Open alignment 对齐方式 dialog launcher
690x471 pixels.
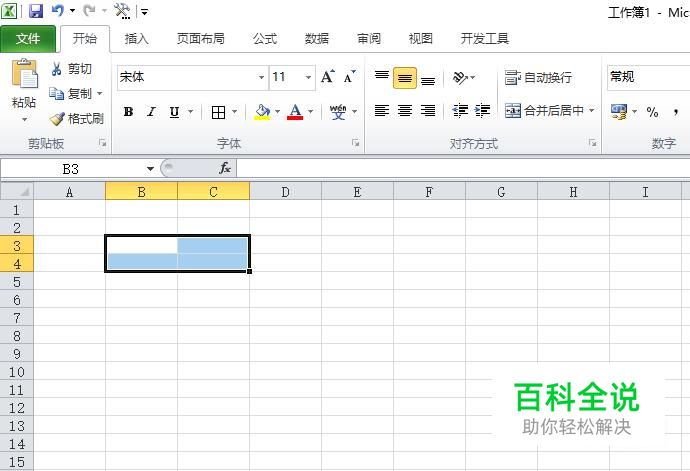point(593,143)
